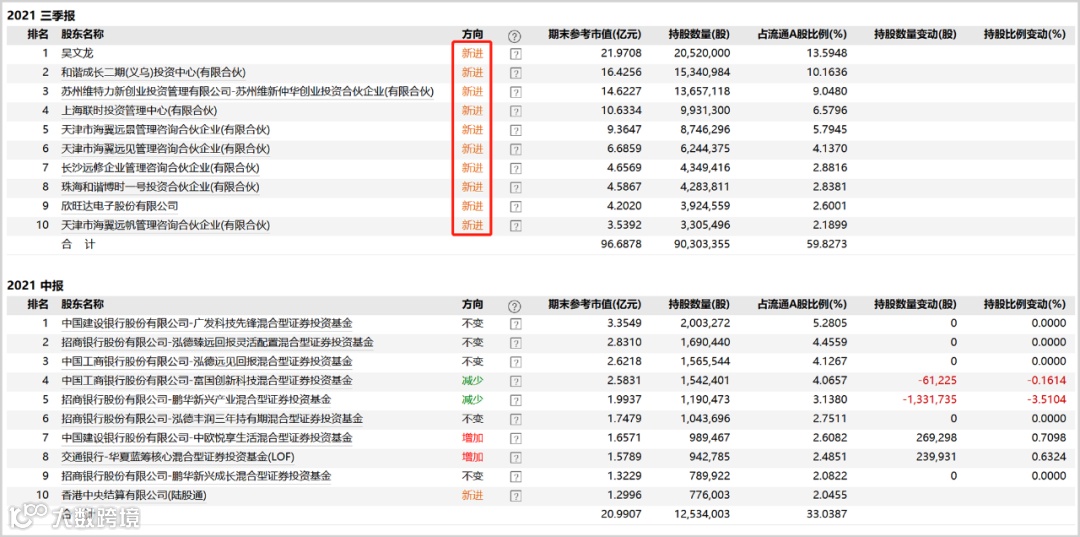
Task: Click question icon in 泓德远见回报混合型 row
Action: (515, 362)
